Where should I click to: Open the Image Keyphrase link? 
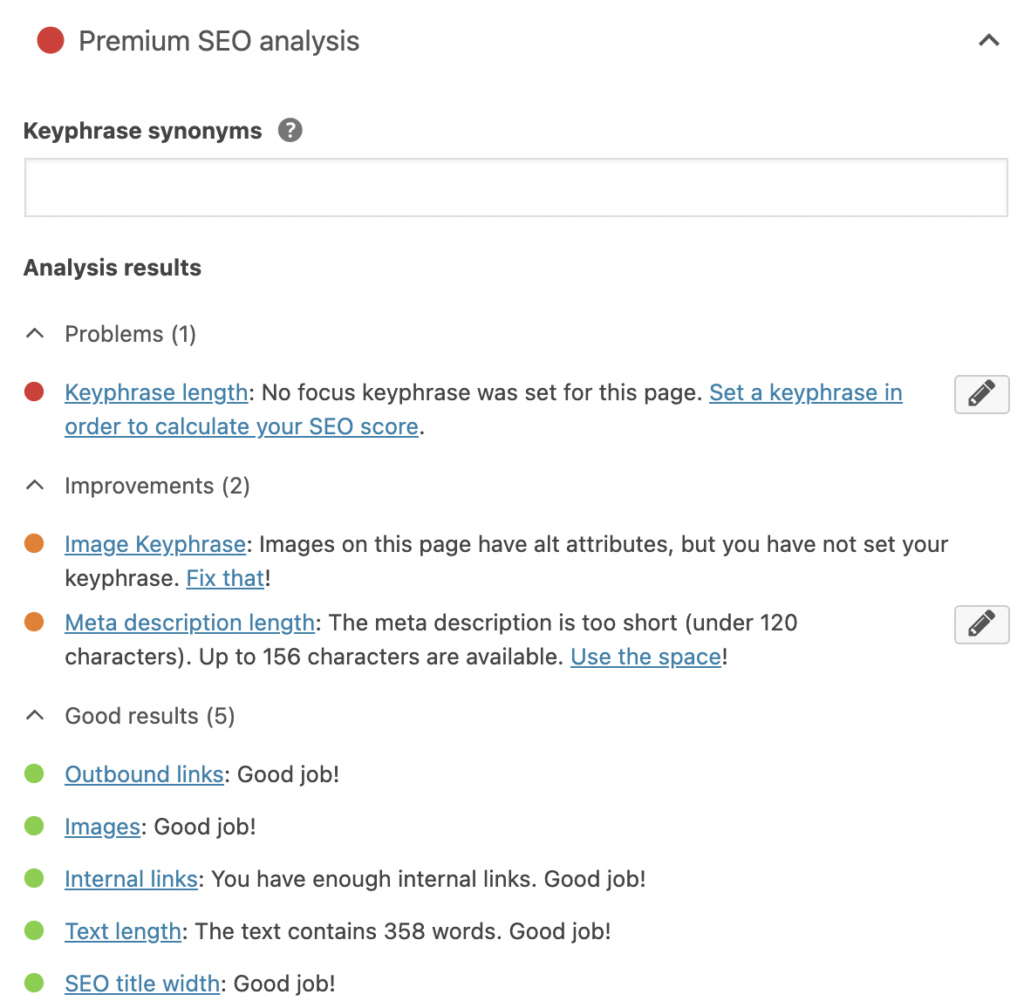[x=155, y=545]
